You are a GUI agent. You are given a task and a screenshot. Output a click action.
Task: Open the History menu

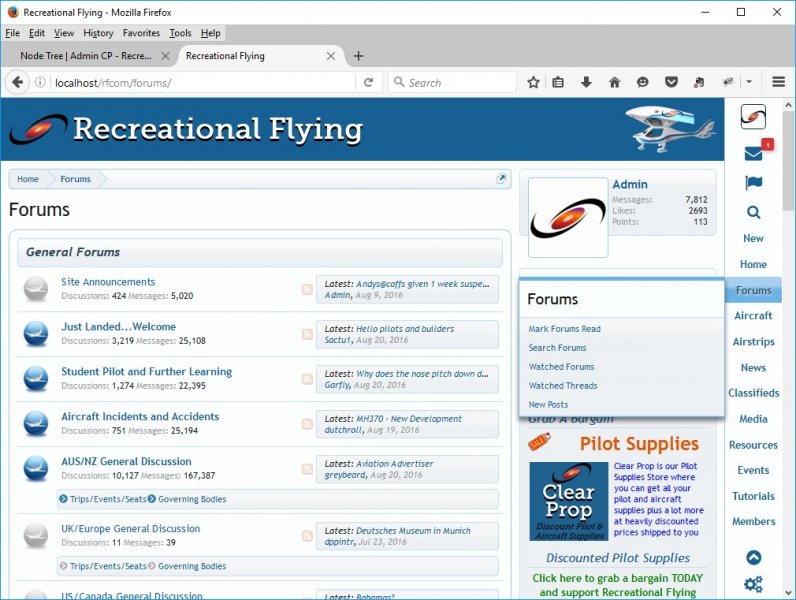(x=98, y=33)
